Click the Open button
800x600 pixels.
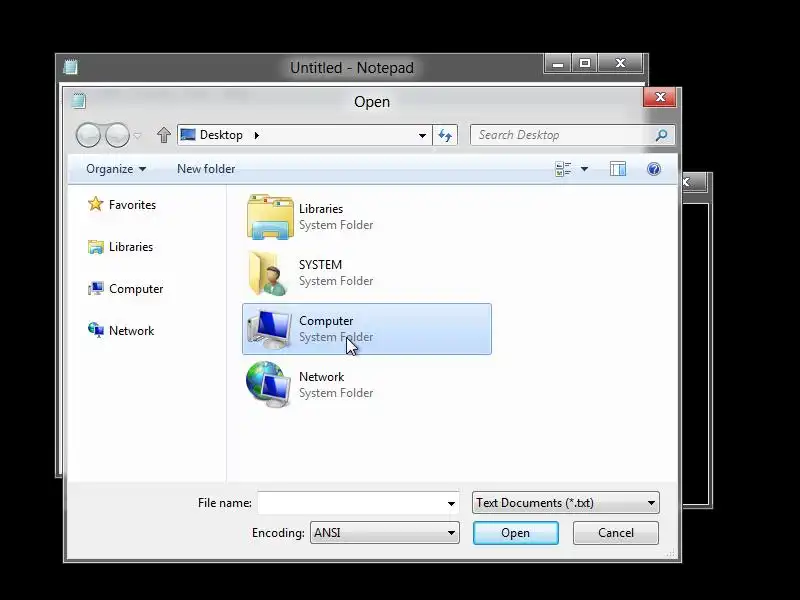click(x=515, y=533)
